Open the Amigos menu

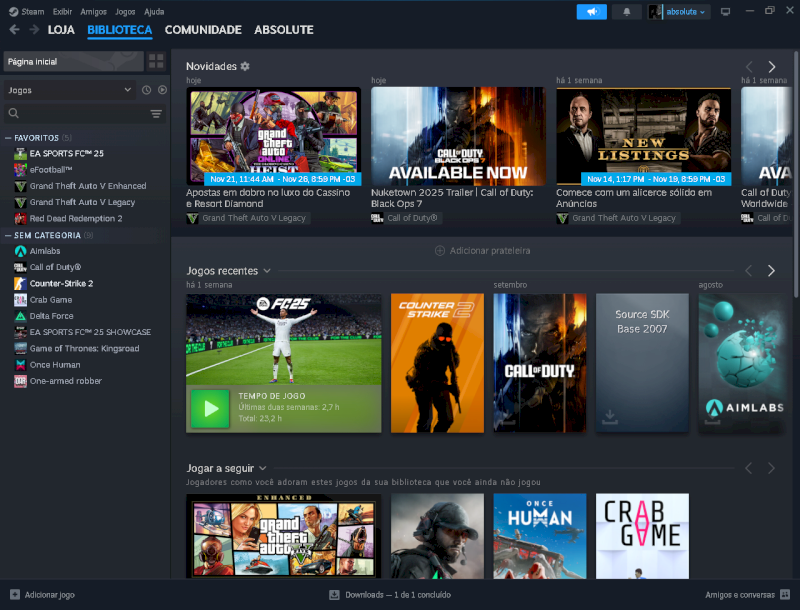pyautogui.click(x=93, y=12)
